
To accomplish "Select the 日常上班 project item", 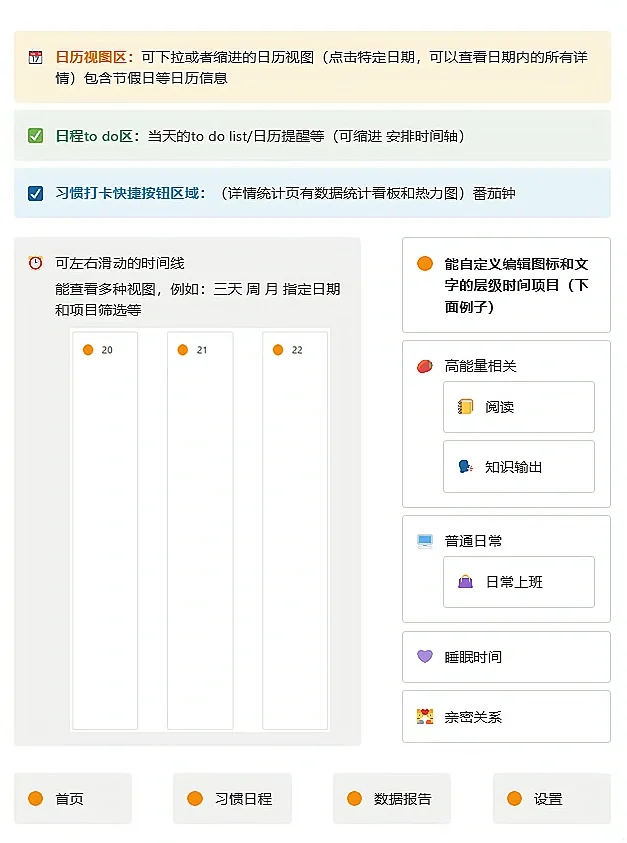I will point(519,582).
